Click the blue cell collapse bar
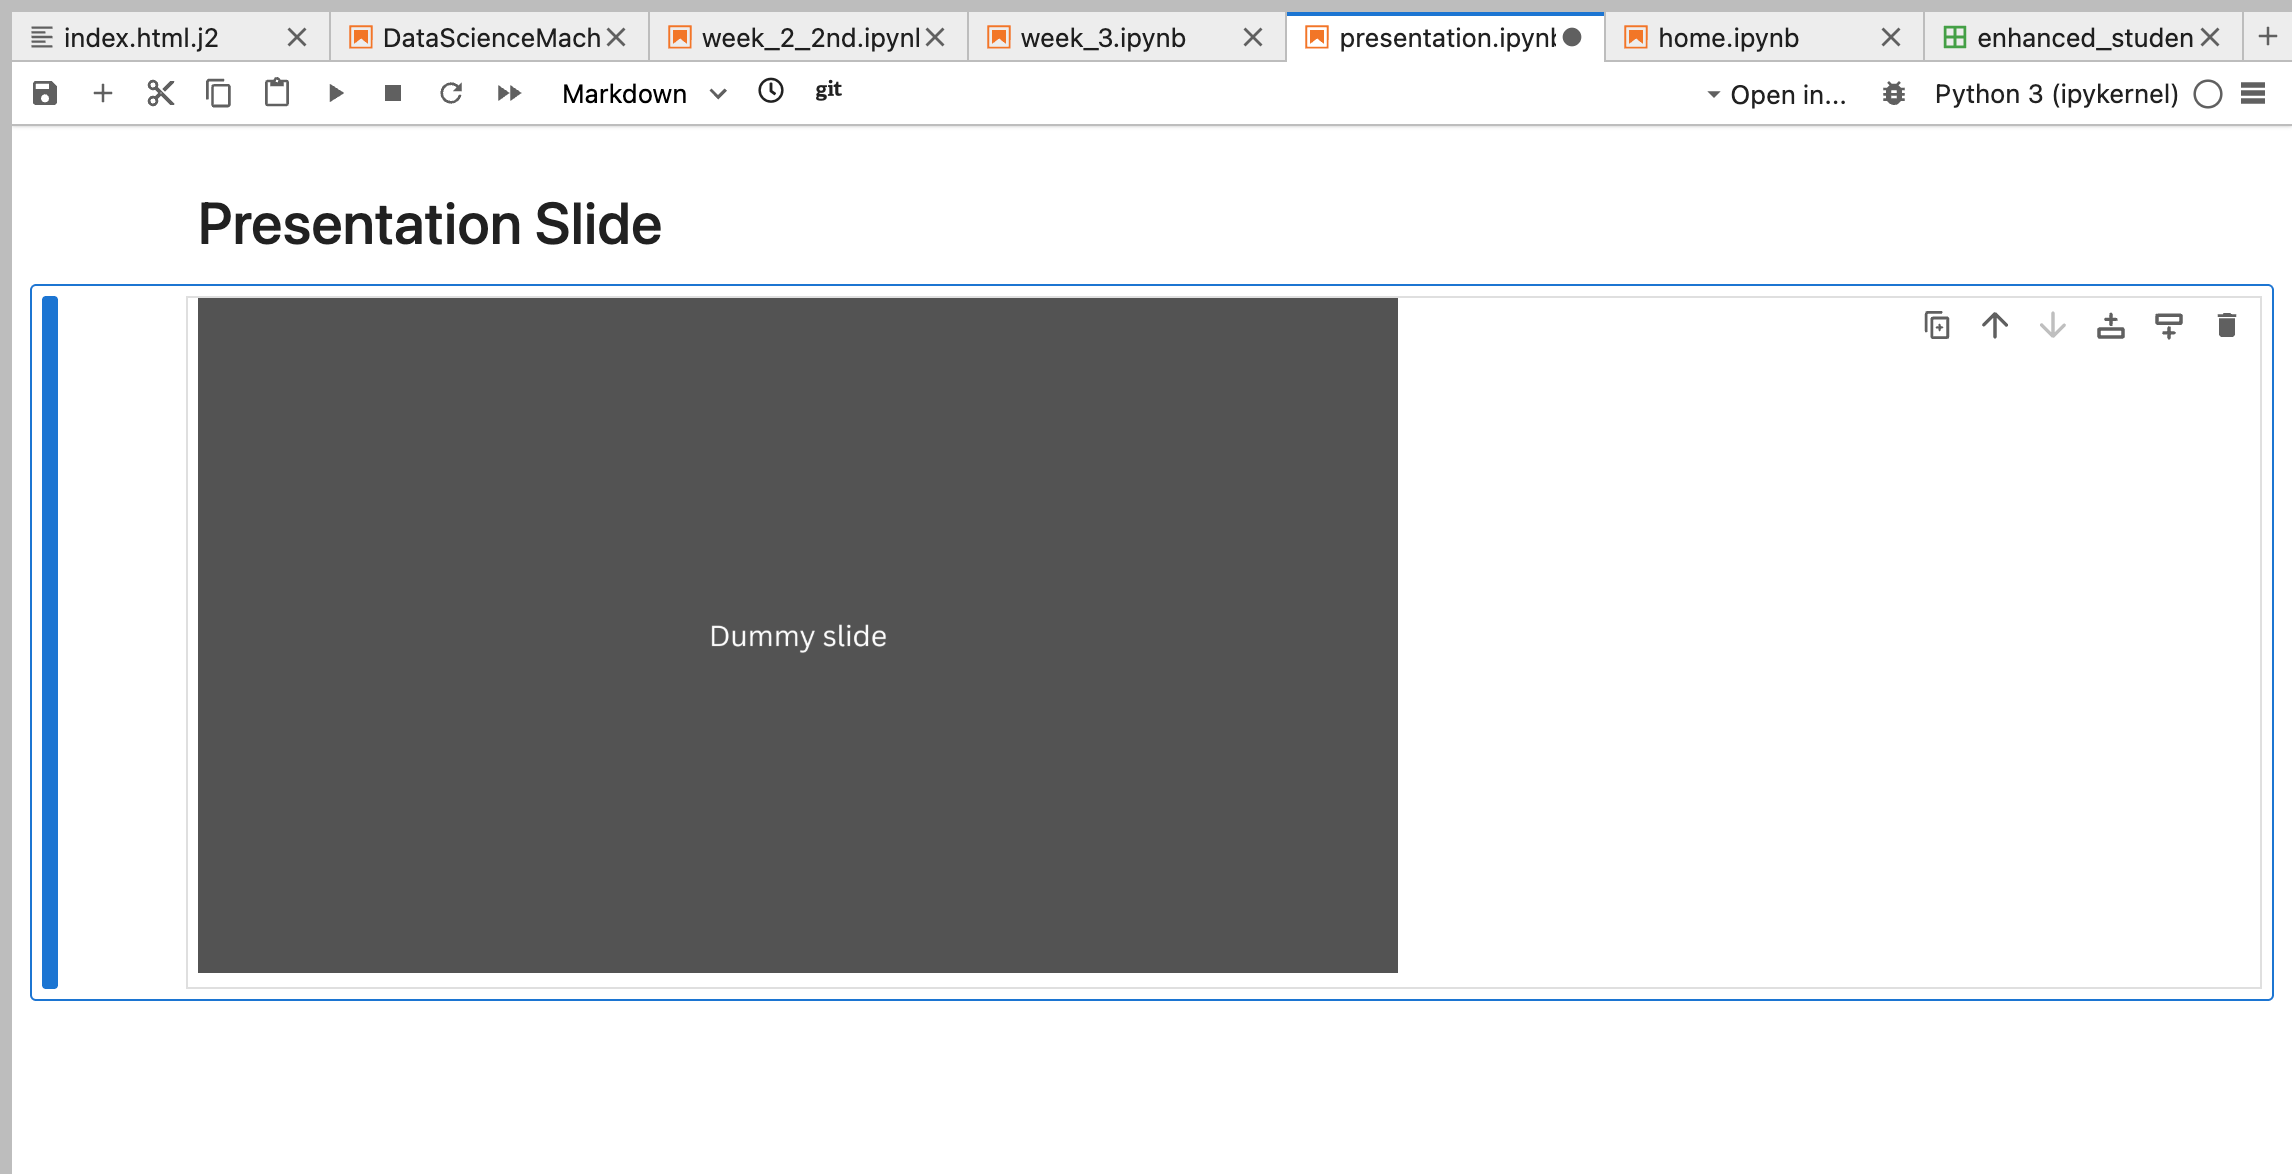2292x1174 pixels. (x=50, y=642)
